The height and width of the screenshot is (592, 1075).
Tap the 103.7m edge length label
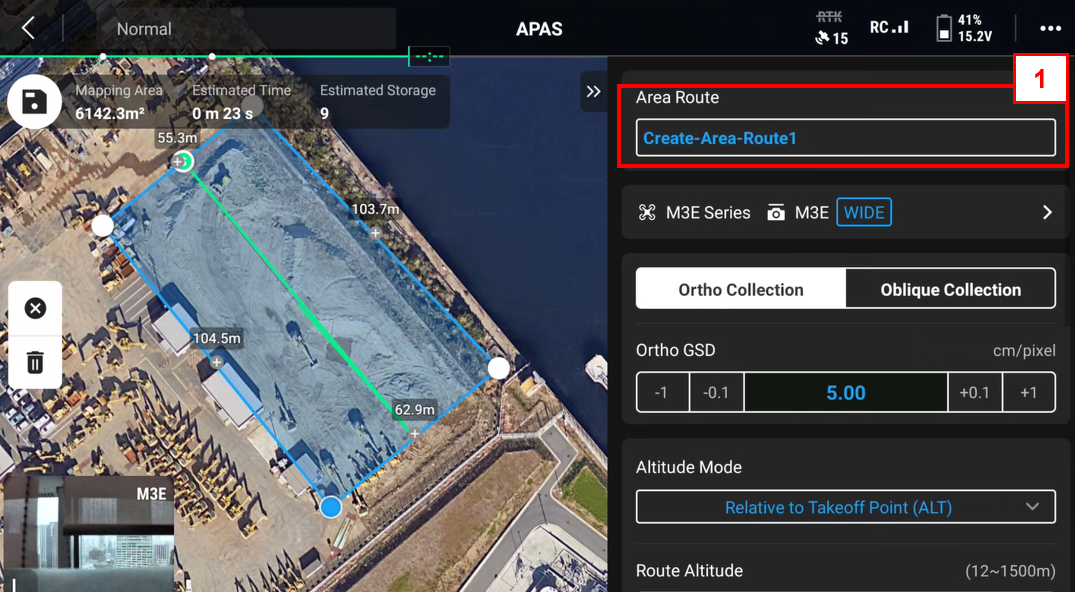click(x=375, y=209)
